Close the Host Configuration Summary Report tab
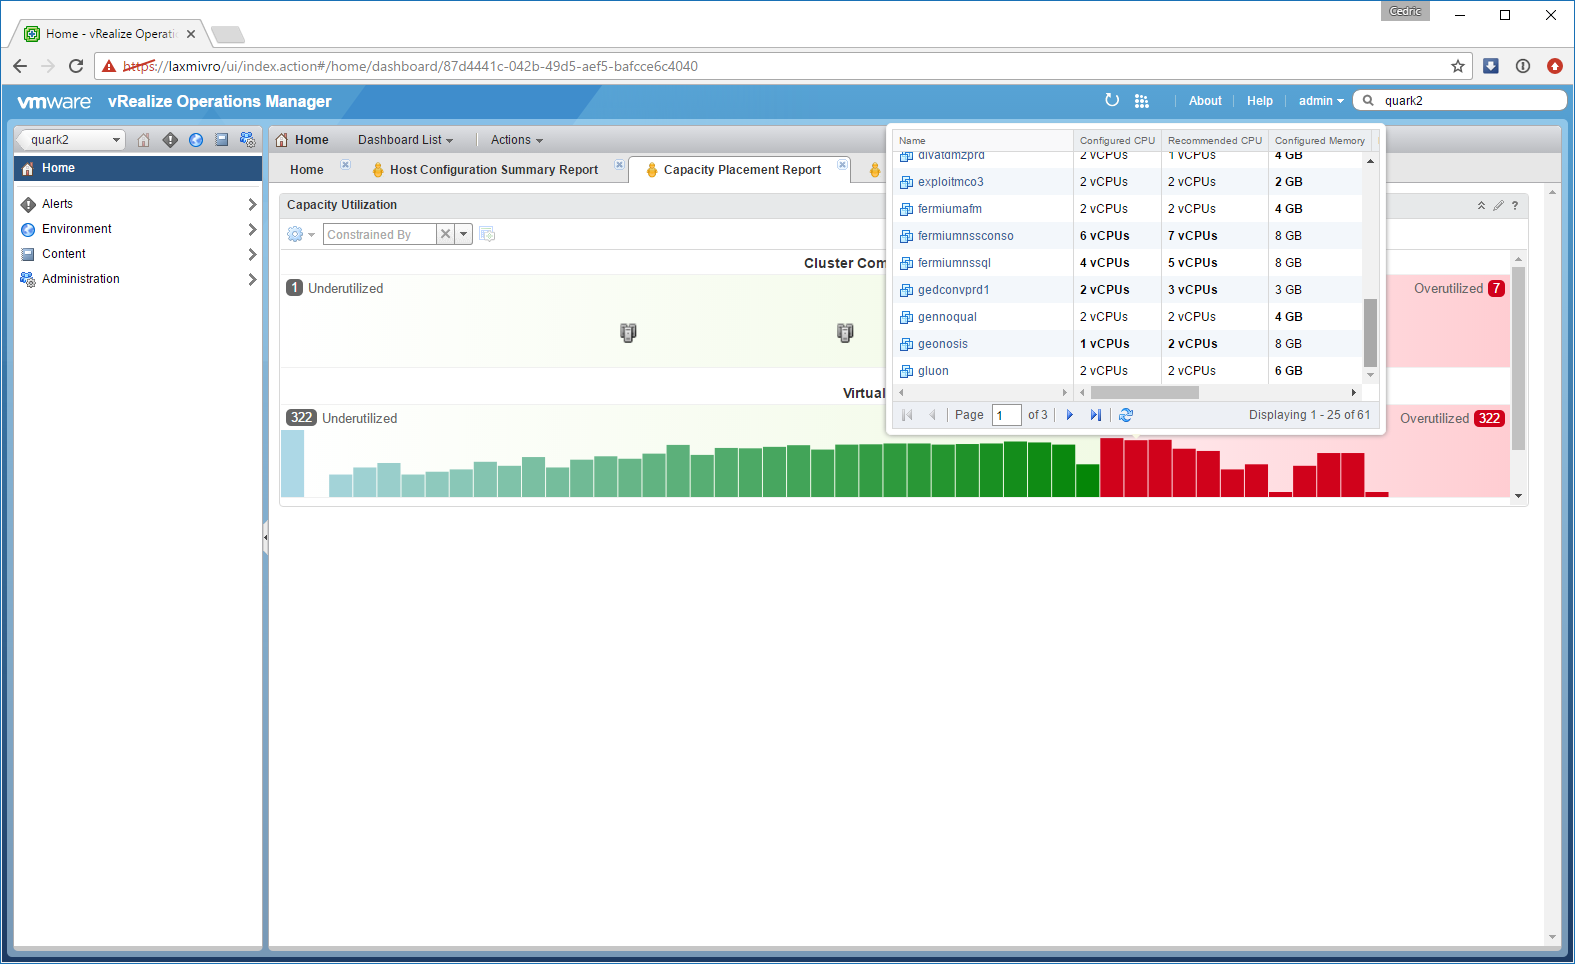The image size is (1575, 964). [x=619, y=164]
